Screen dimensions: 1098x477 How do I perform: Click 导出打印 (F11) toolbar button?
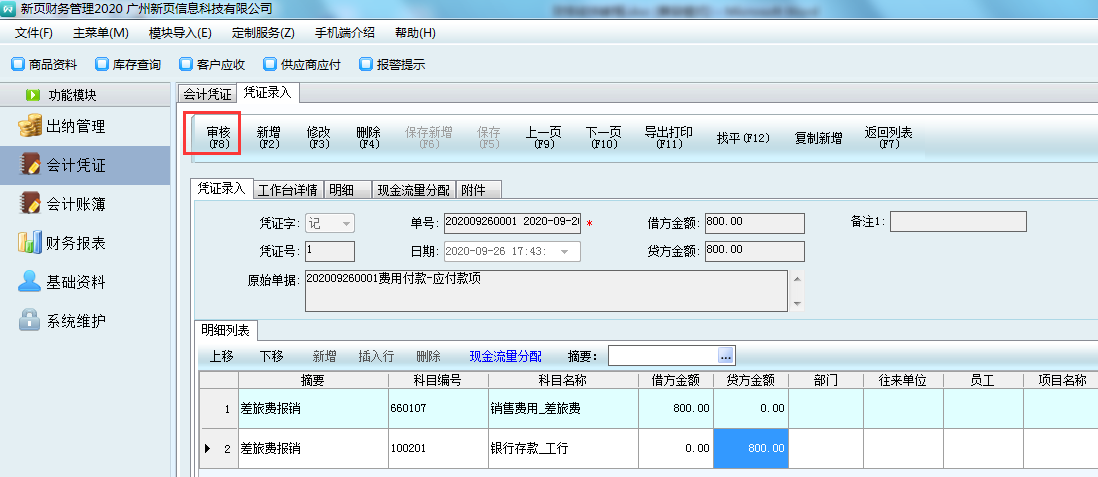pos(668,138)
